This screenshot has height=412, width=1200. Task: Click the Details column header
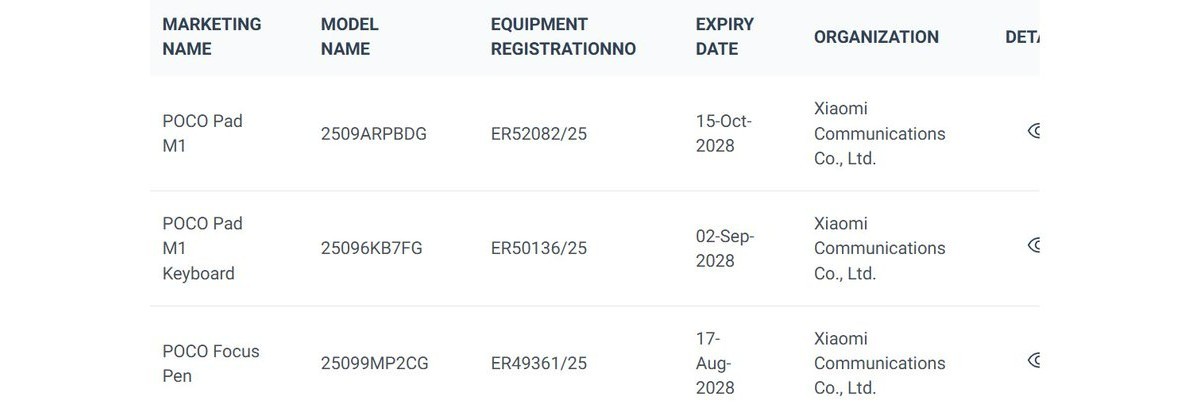point(1022,37)
